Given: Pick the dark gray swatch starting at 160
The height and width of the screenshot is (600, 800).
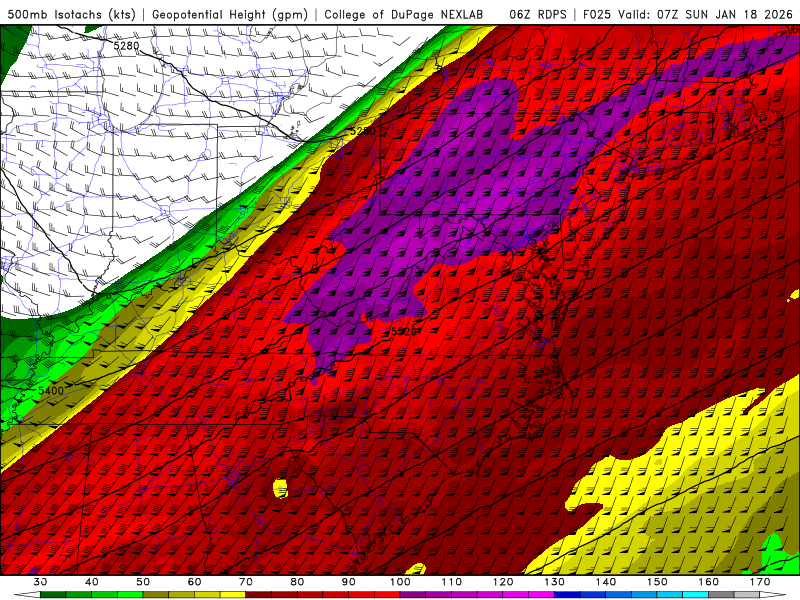Looking at the screenshot, I should coord(721,594).
